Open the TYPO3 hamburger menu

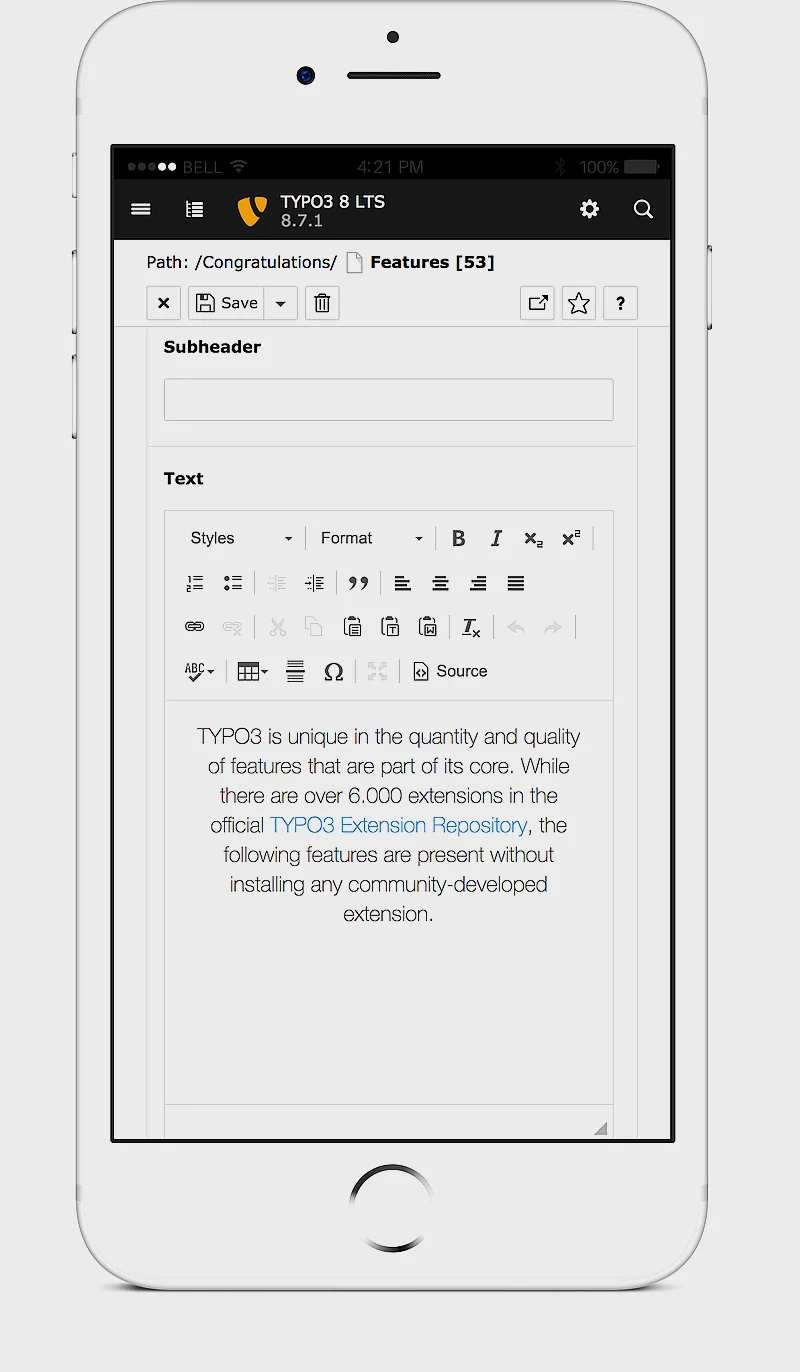(x=141, y=209)
